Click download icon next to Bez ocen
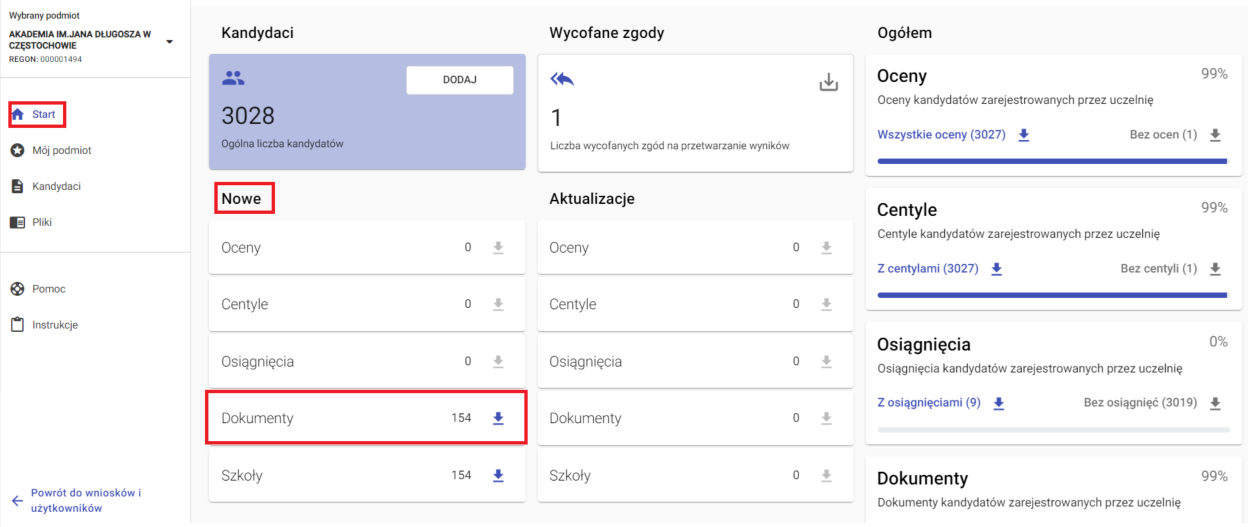This screenshot has height=527, width=1248. pyautogui.click(x=1215, y=135)
